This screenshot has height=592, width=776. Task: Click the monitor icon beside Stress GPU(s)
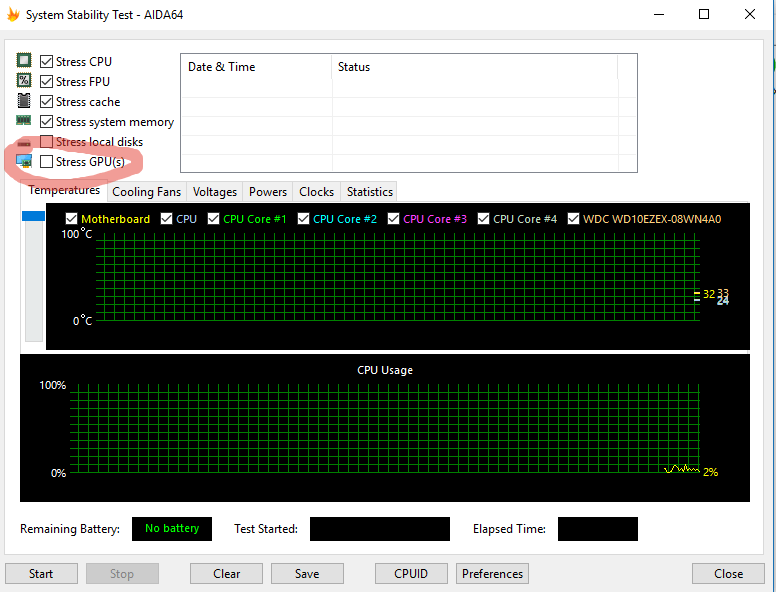24,161
